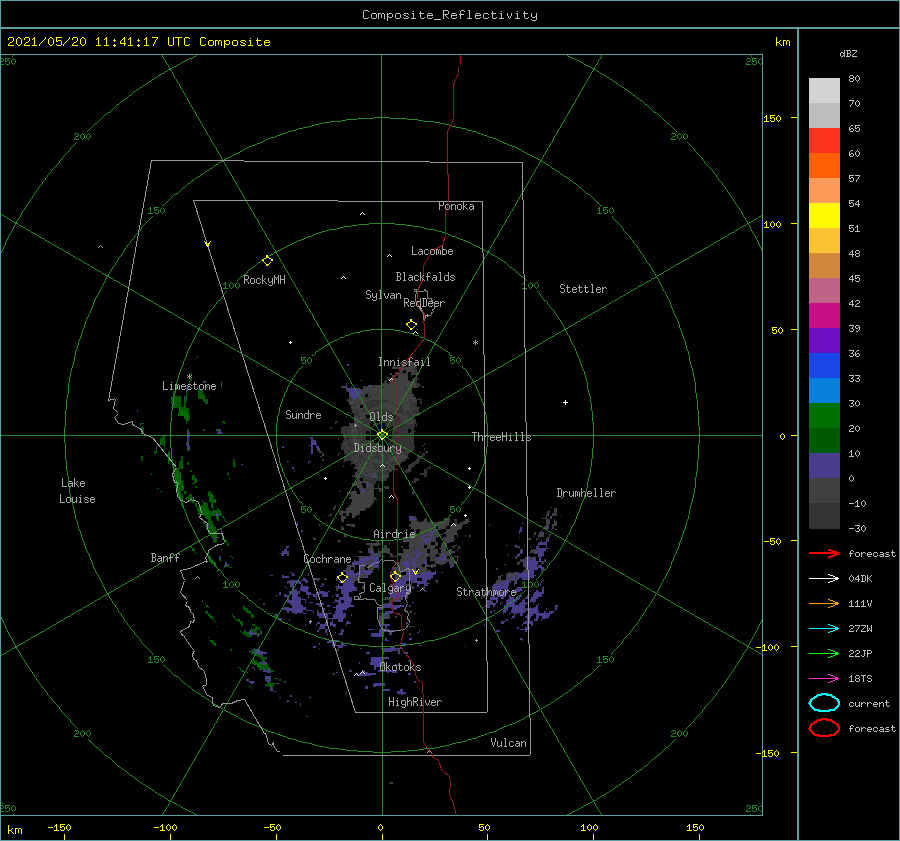Click the Lake Louise label
Viewport: 900px width, 841px height.
click(77, 491)
